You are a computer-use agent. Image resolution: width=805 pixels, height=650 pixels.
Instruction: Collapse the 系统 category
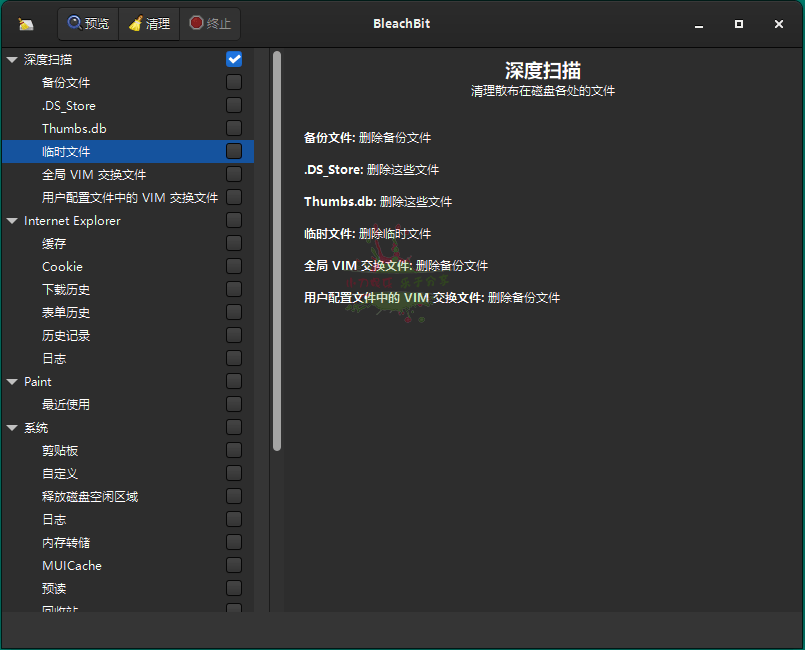(x=10, y=427)
